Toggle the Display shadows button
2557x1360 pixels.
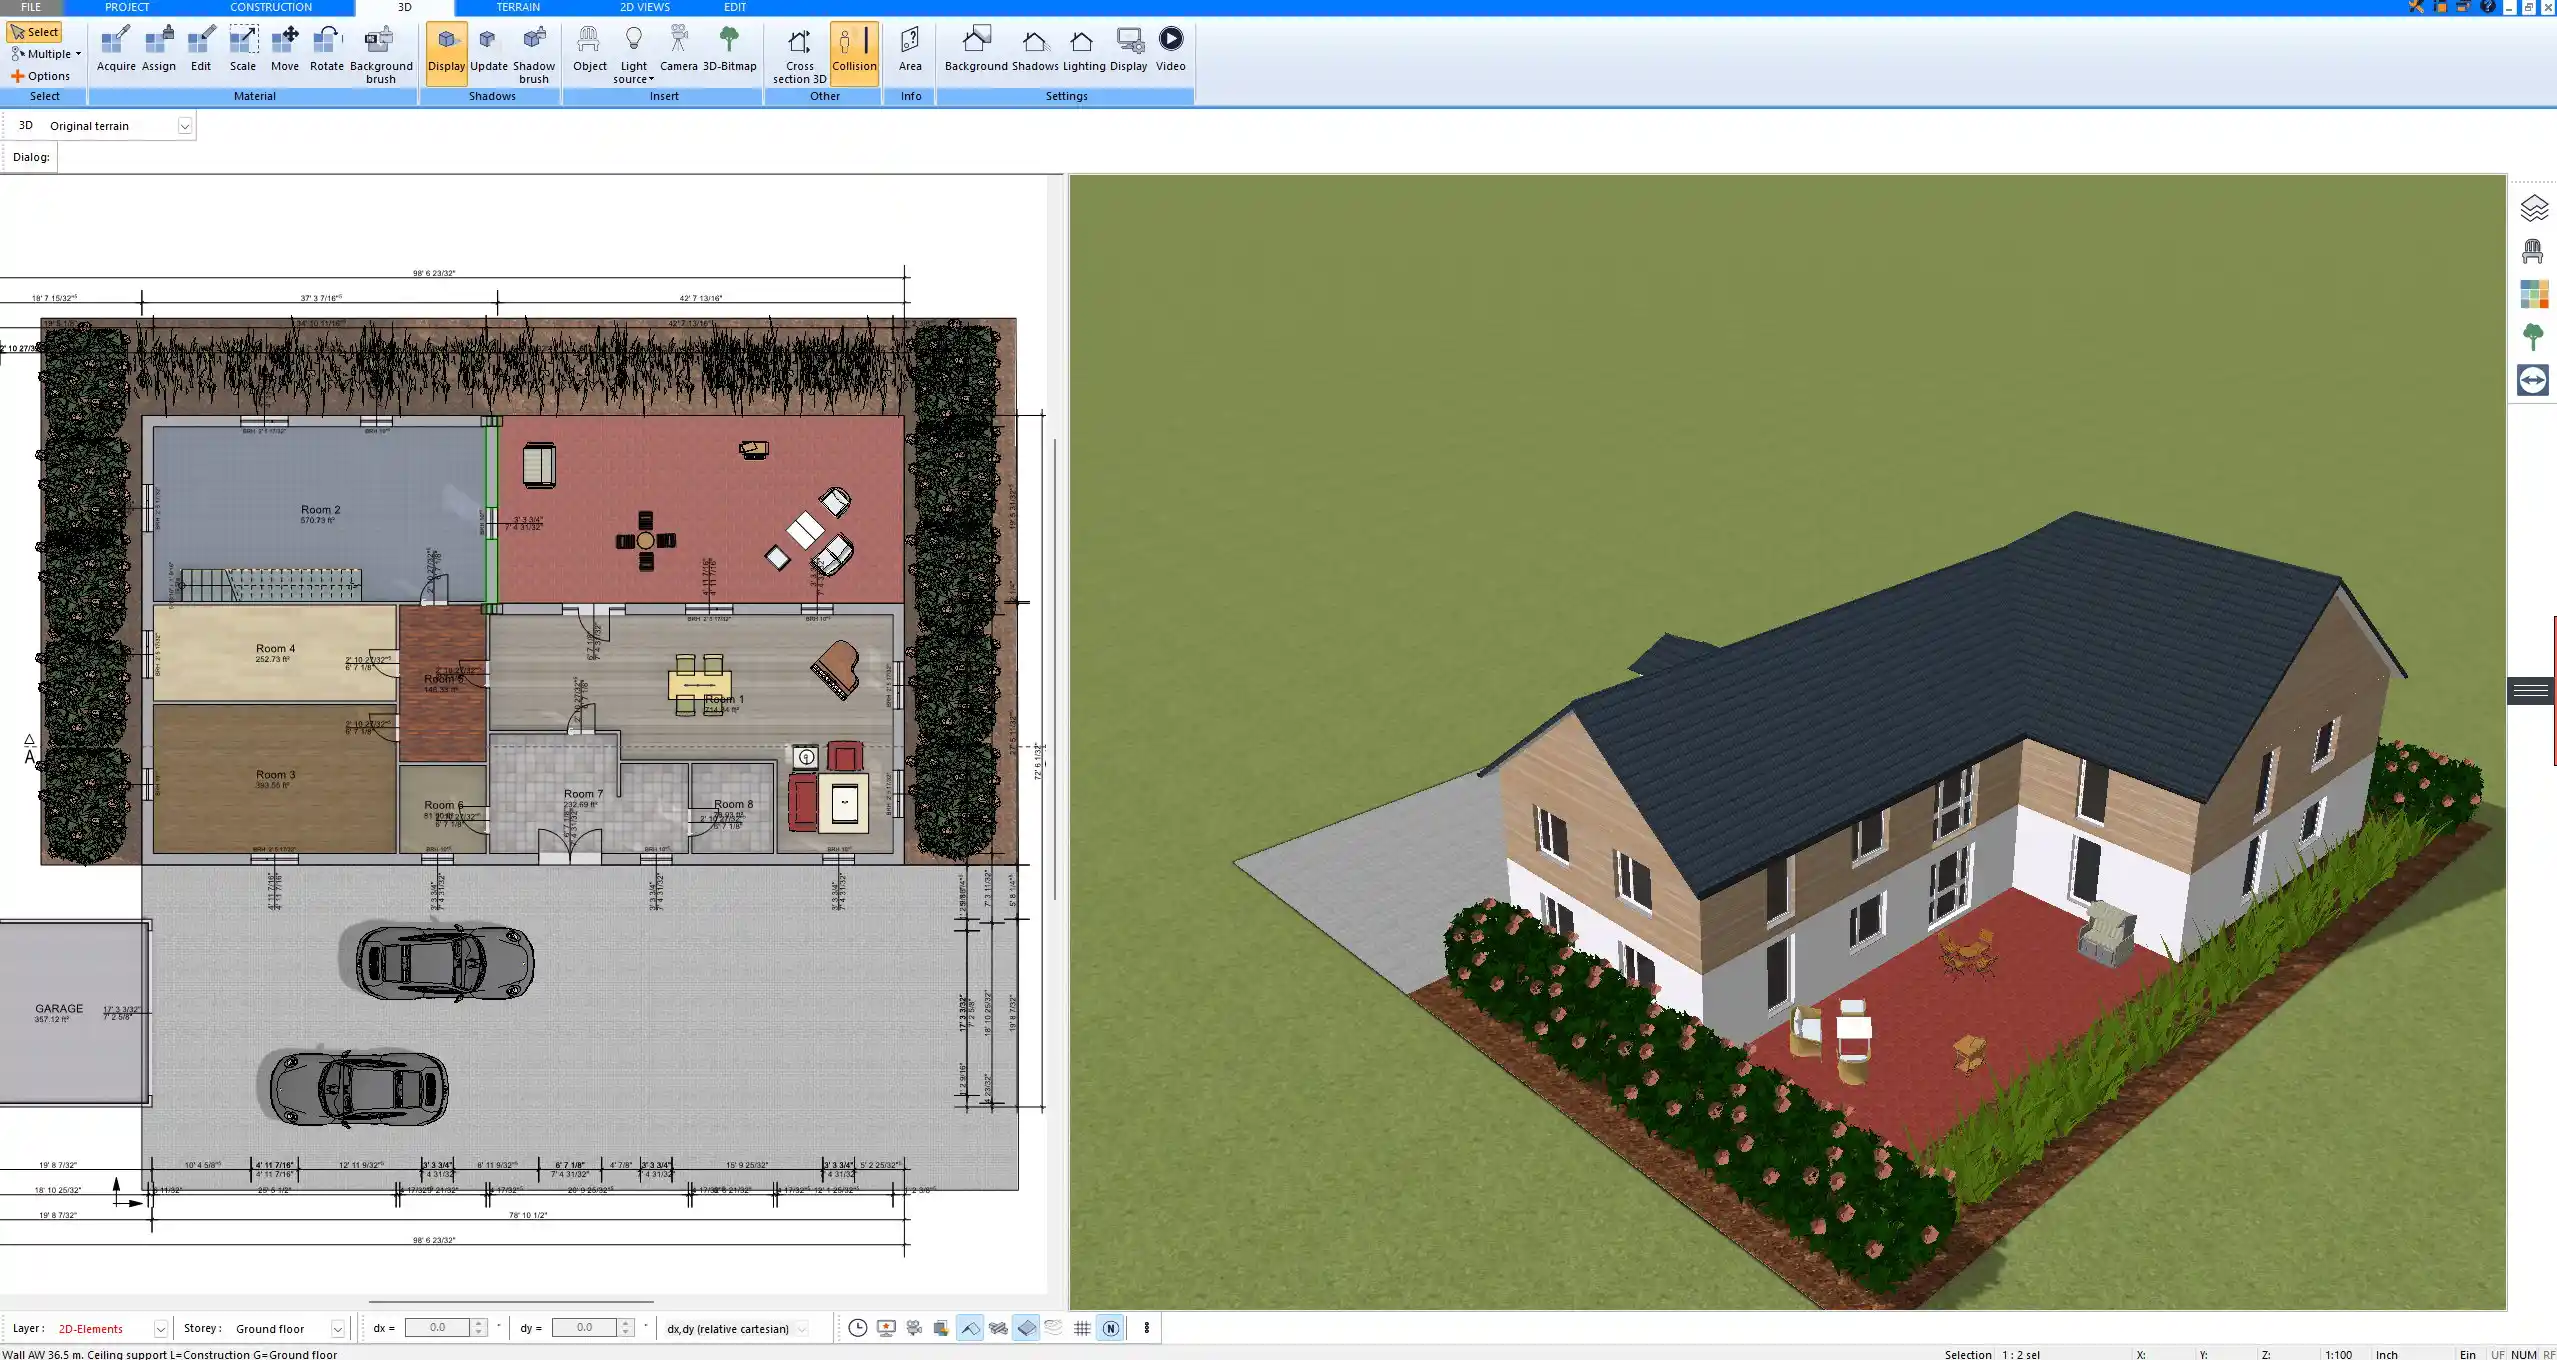click(x=446, y=52)
